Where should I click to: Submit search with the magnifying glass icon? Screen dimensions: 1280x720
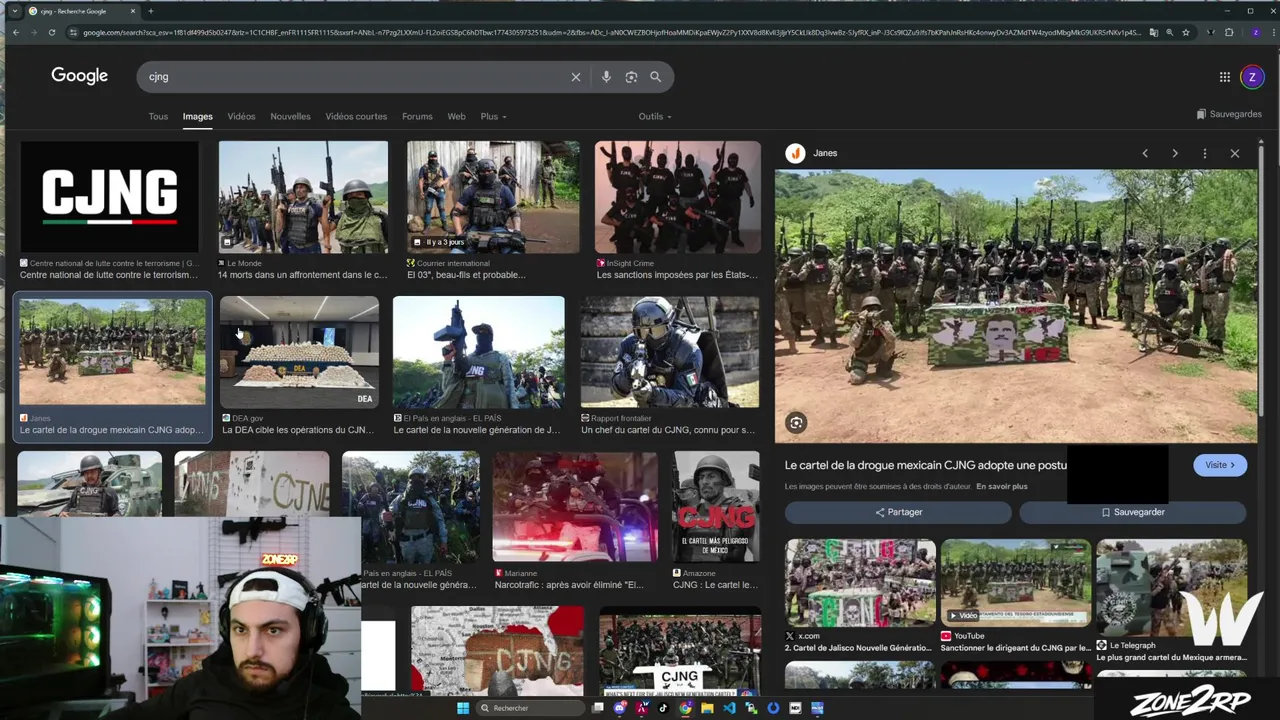(x=656, y=77)
